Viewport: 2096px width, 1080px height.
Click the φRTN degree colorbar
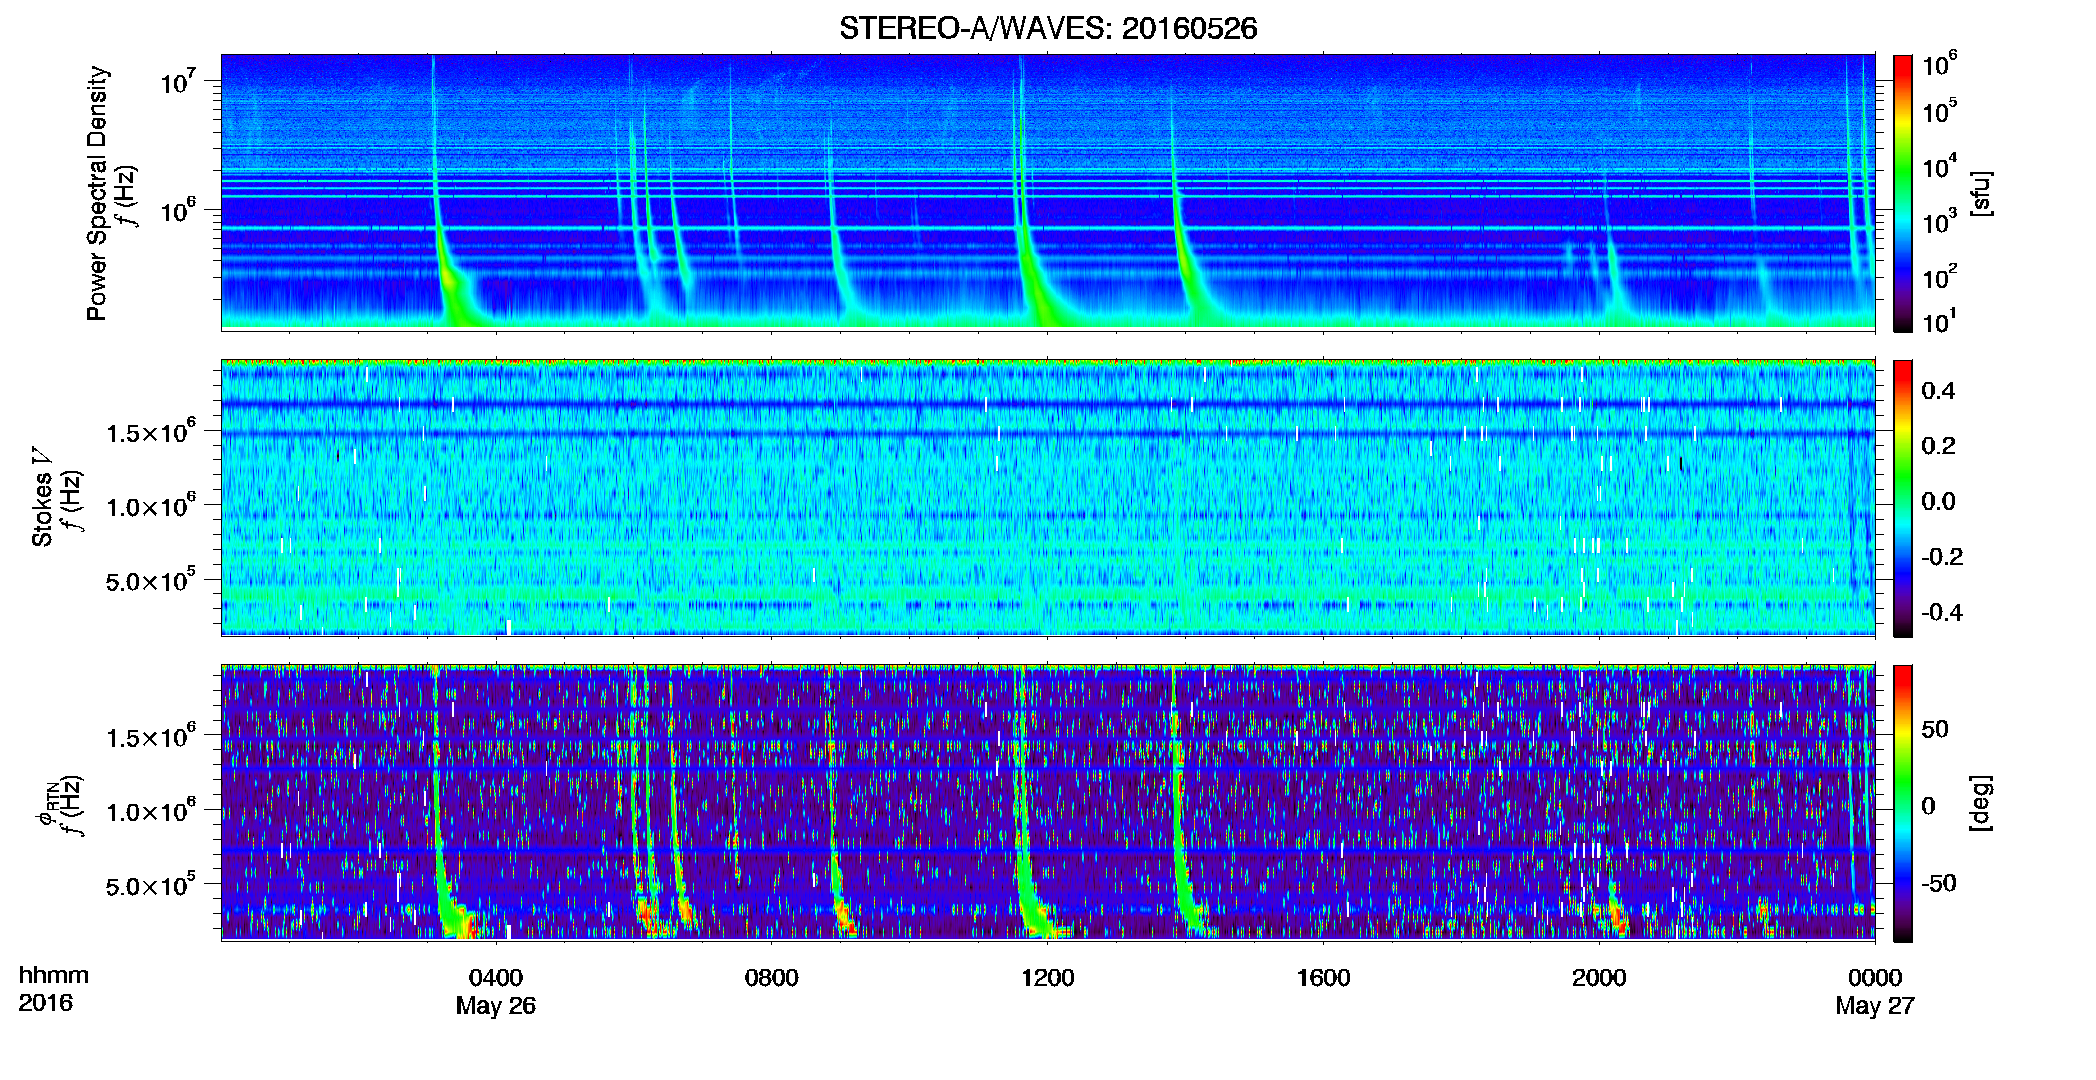pos(1903,803)
